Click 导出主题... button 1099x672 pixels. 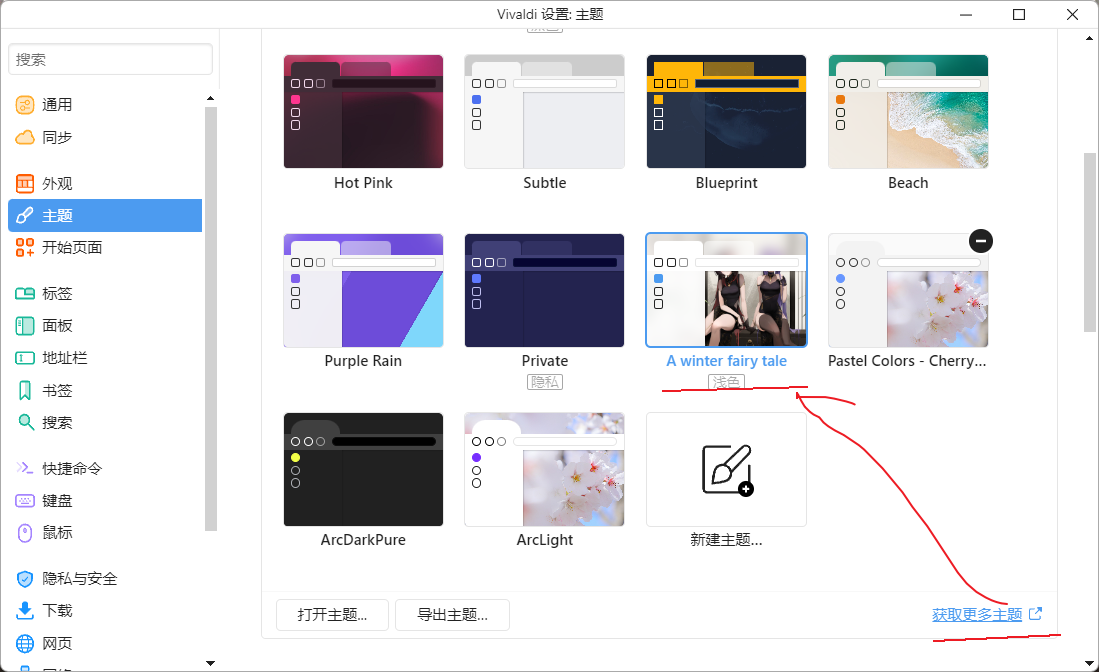(452, 615)
